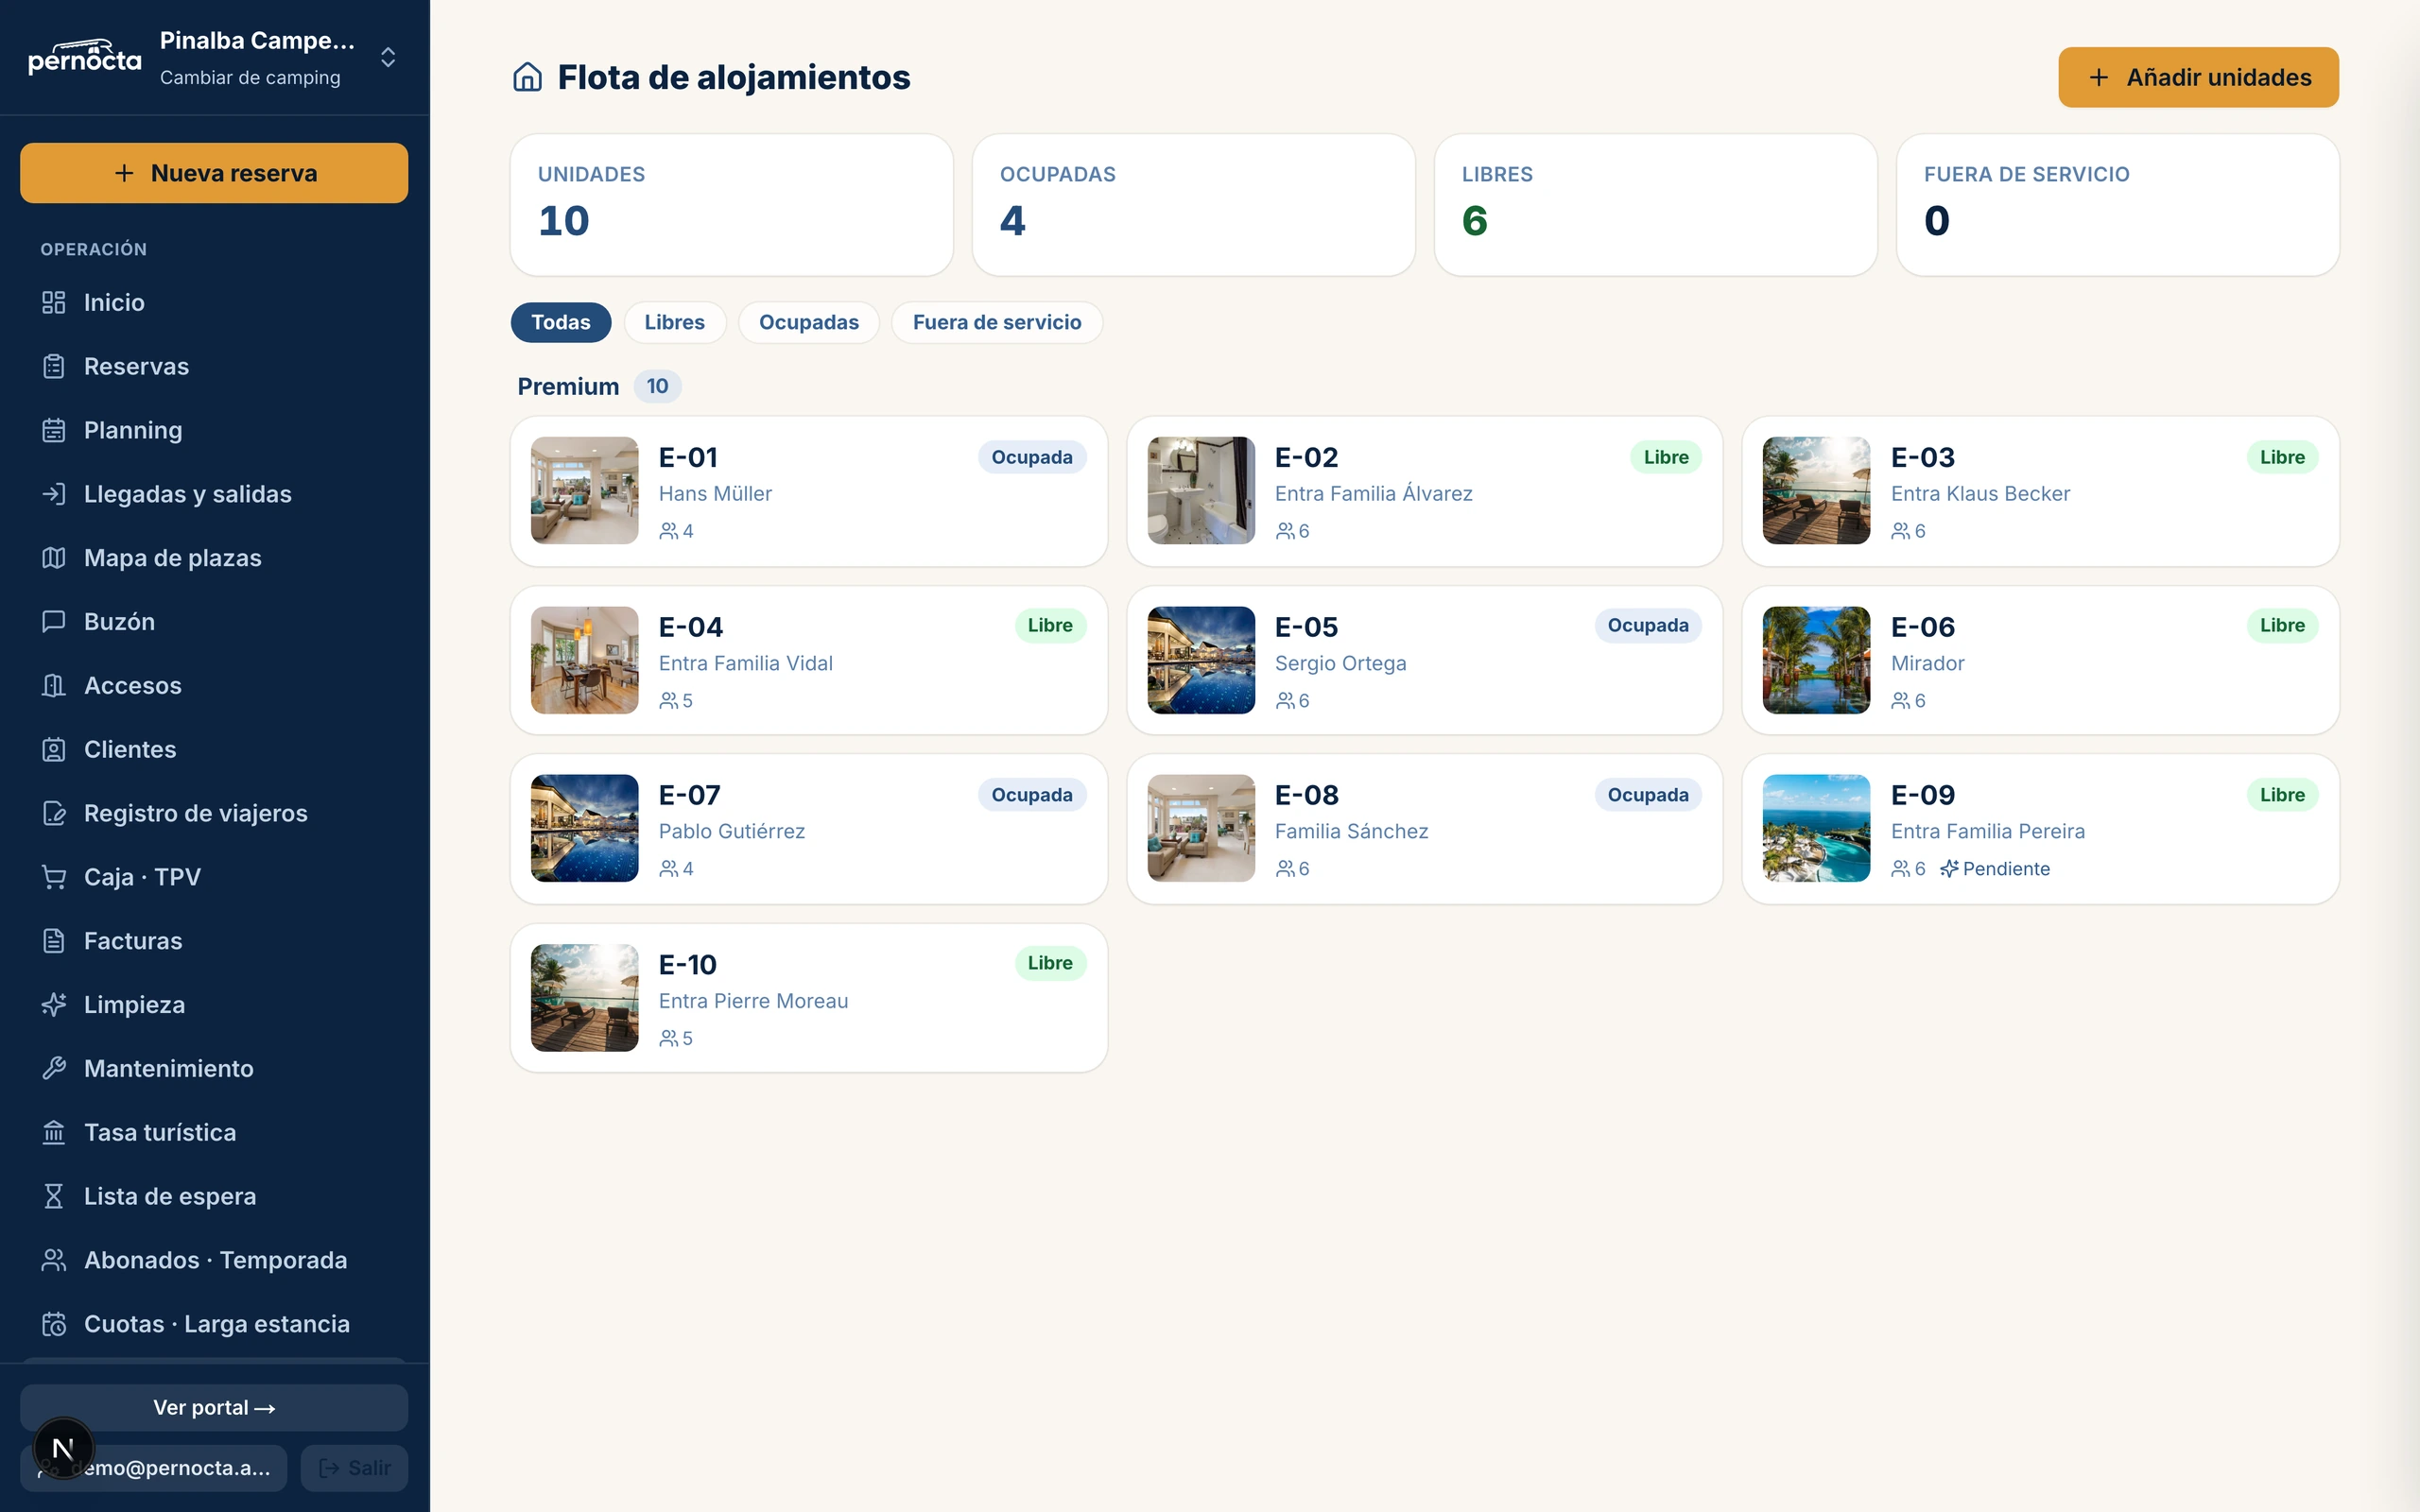Click the Nueva reserva button
This screenshot has width=2420, height=1512.
pyautogui.click(x=214, y=173)
